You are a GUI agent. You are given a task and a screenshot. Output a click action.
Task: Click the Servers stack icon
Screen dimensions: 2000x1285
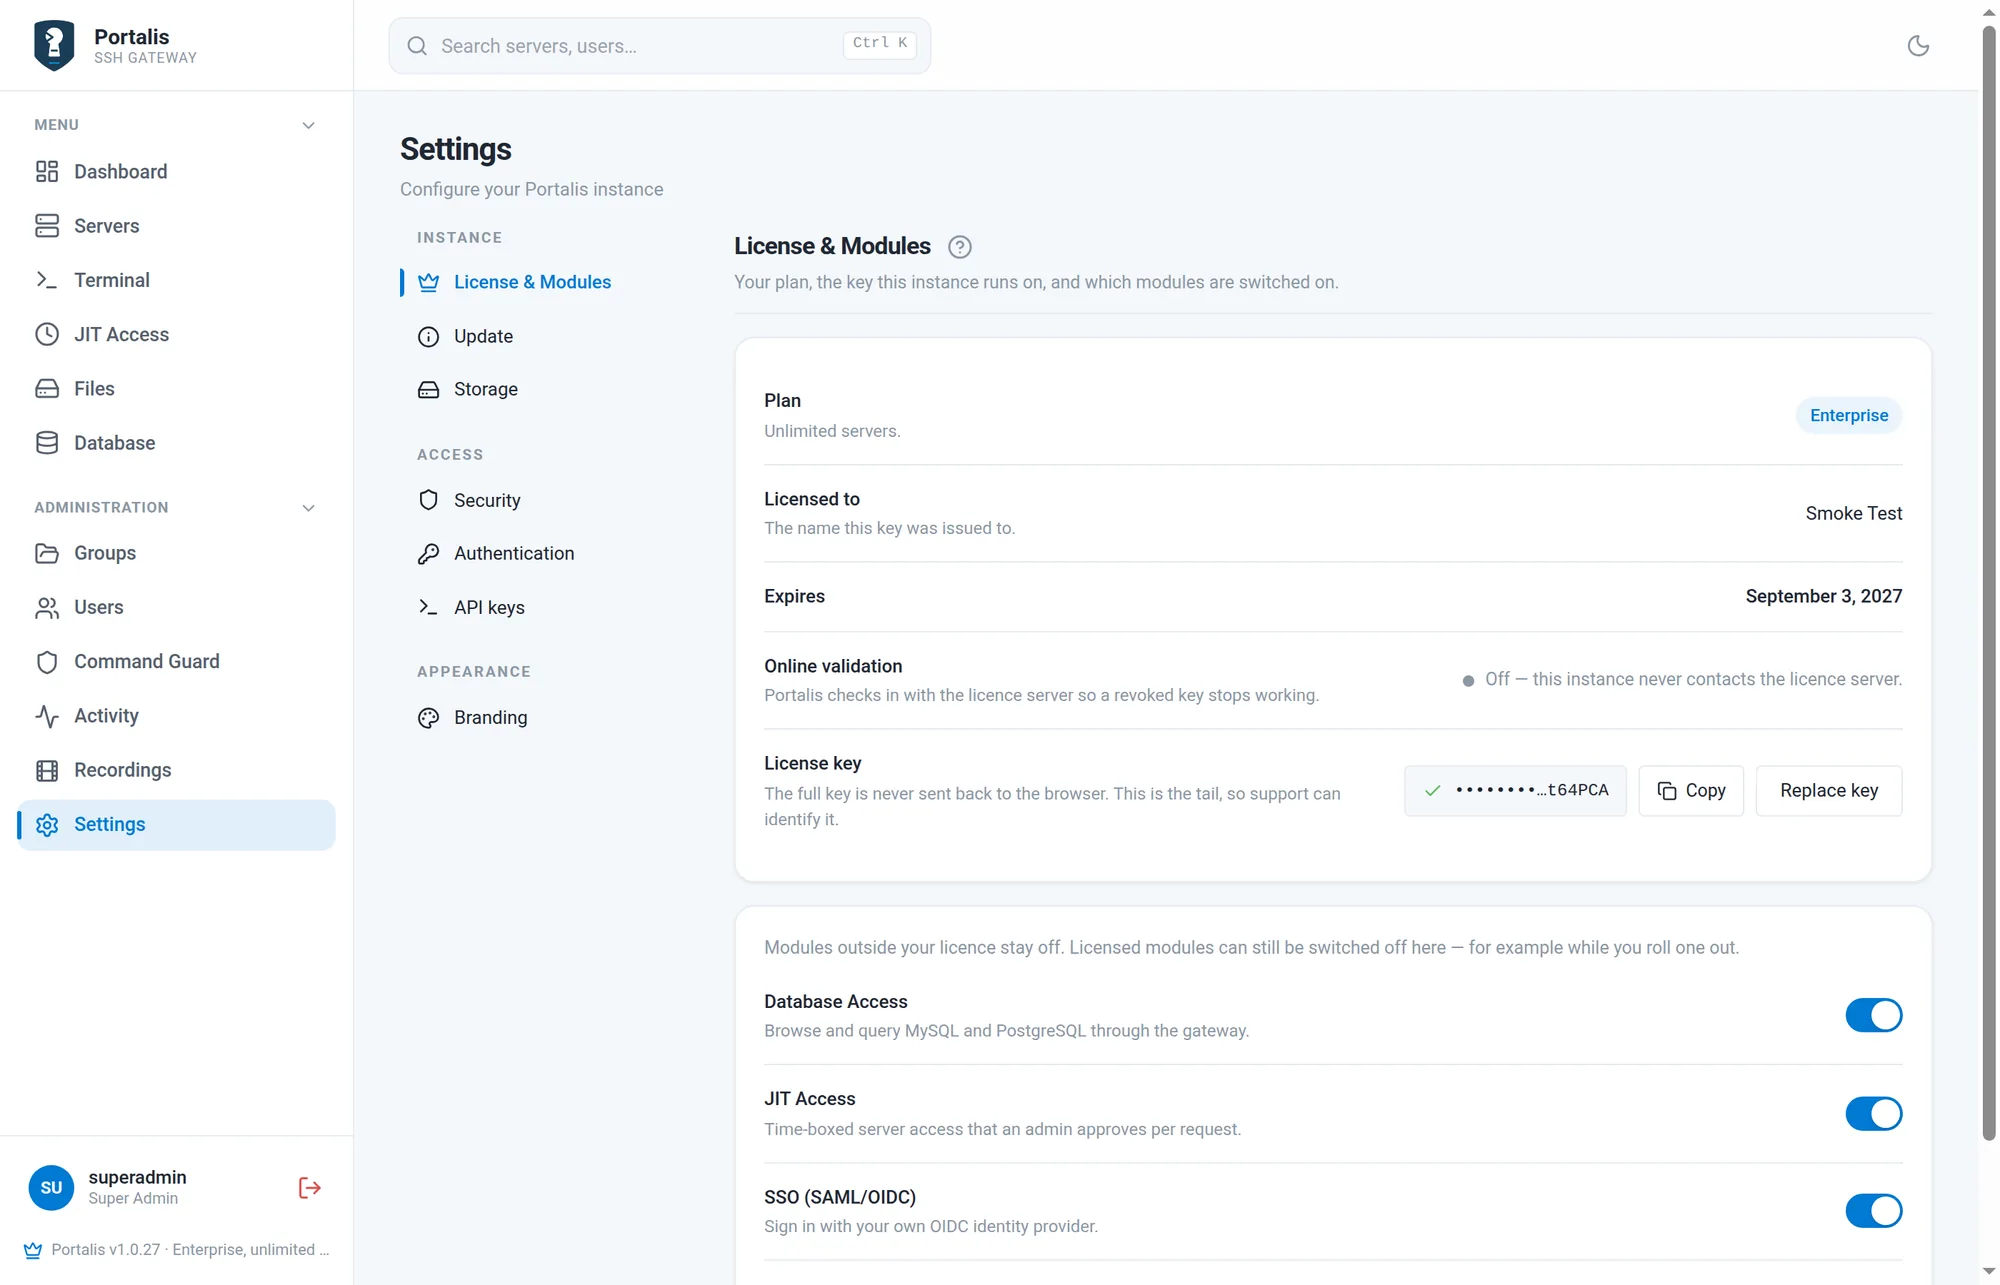(x=47, y=226)
